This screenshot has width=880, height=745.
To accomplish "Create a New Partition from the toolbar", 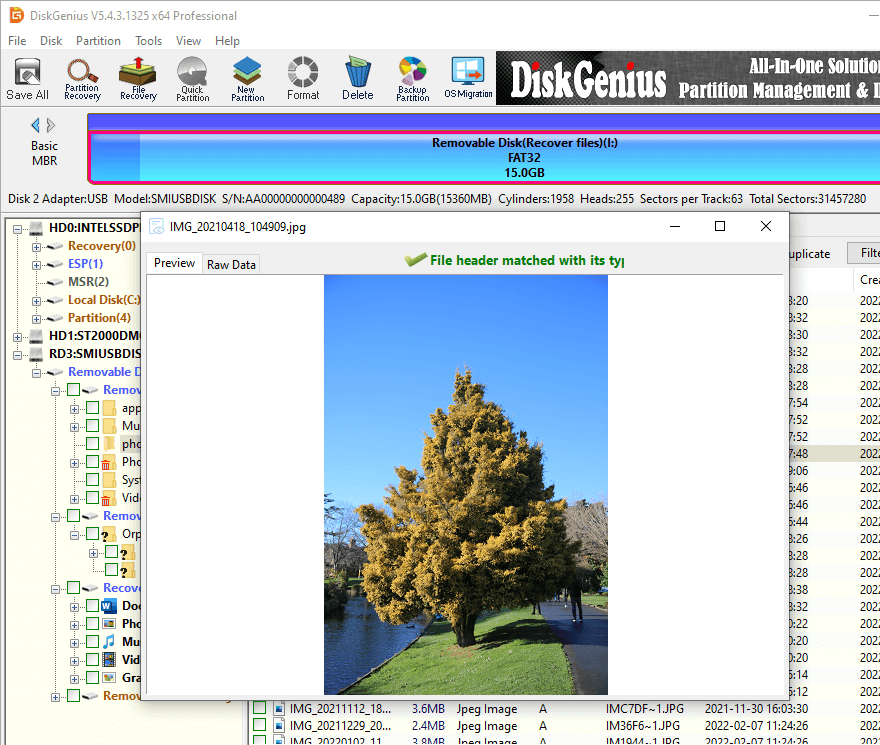I will tap(247, 78).
